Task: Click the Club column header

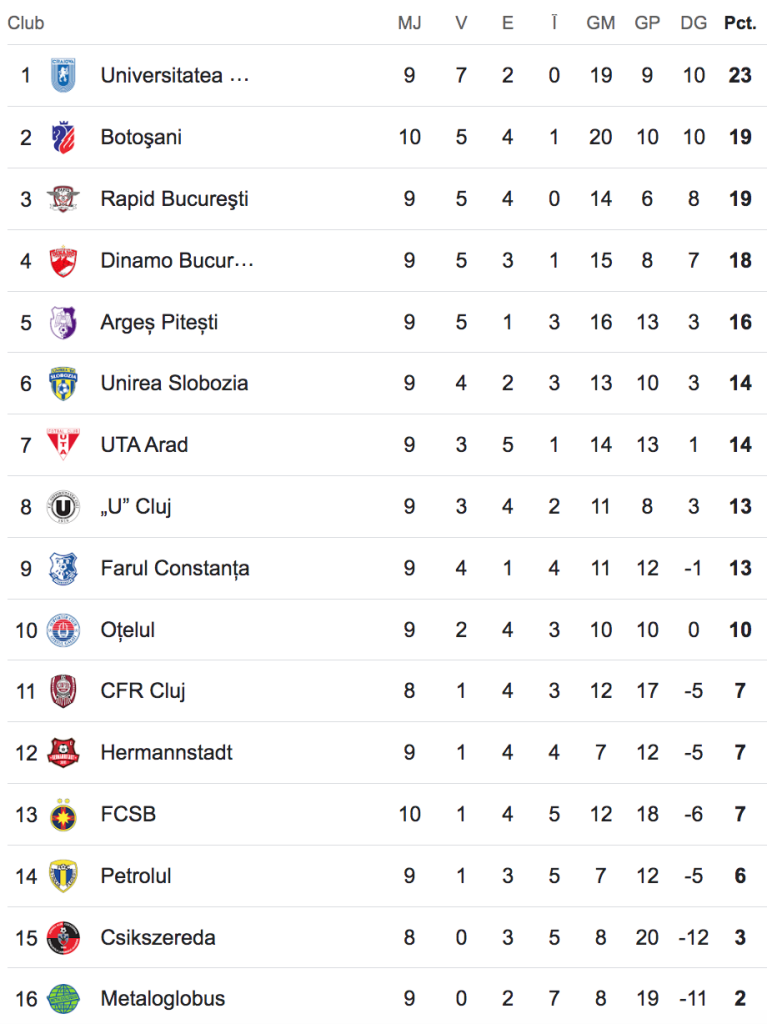Action: click(x=25, y=23)
